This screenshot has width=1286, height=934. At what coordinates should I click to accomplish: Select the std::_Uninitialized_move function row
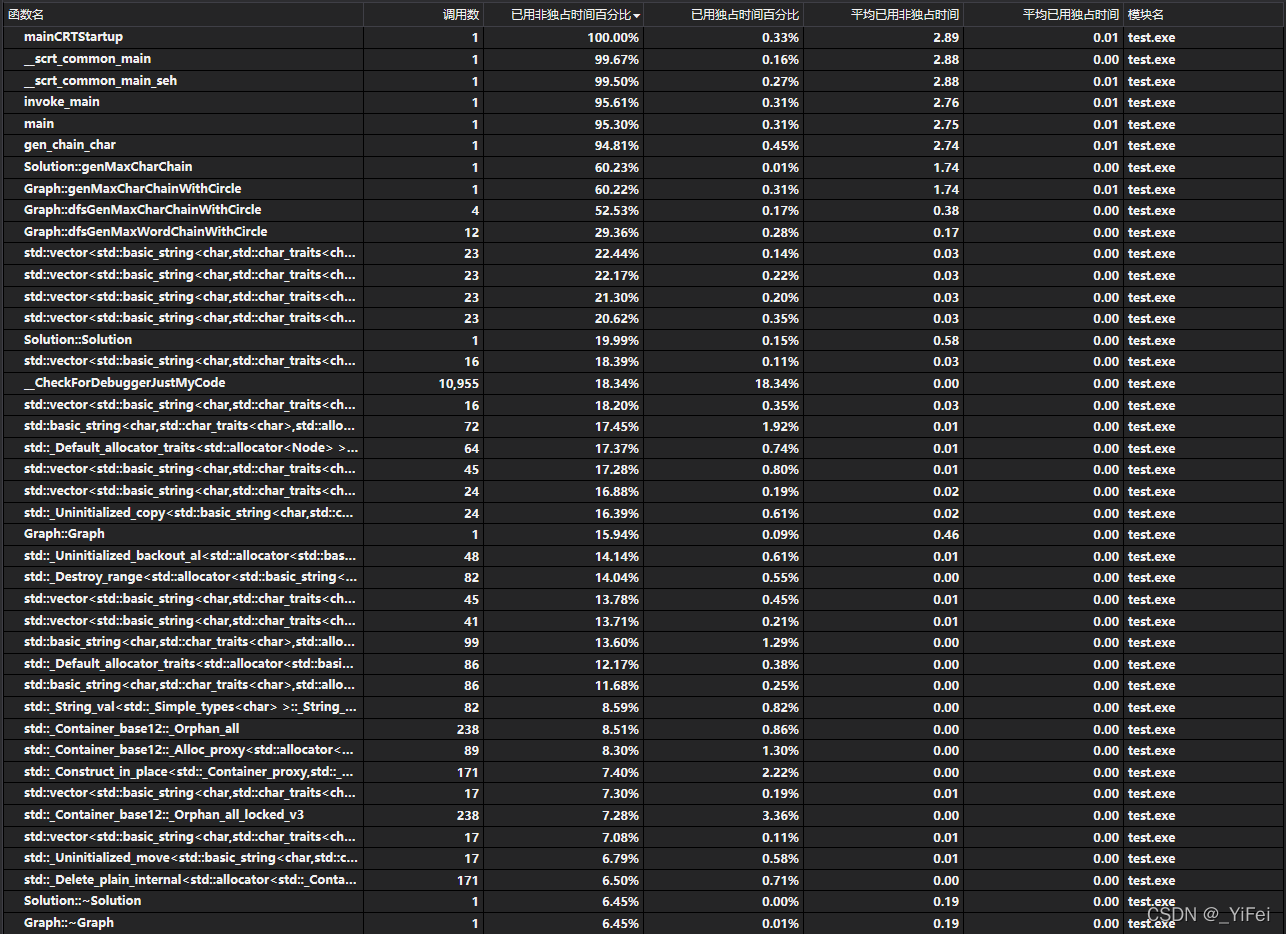pyautogui.click(x=643, y=858)
